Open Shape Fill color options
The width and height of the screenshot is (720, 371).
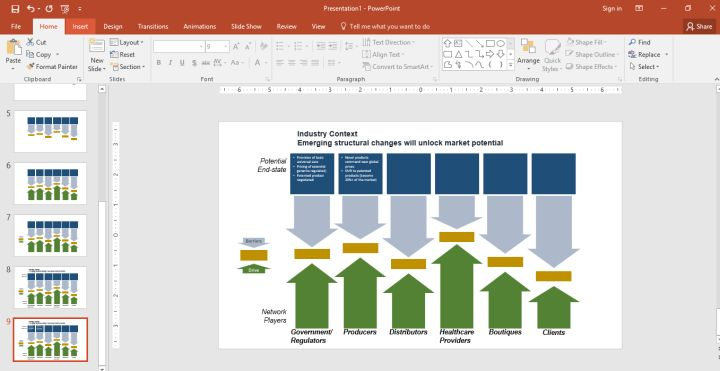click(x=585, y=42)
